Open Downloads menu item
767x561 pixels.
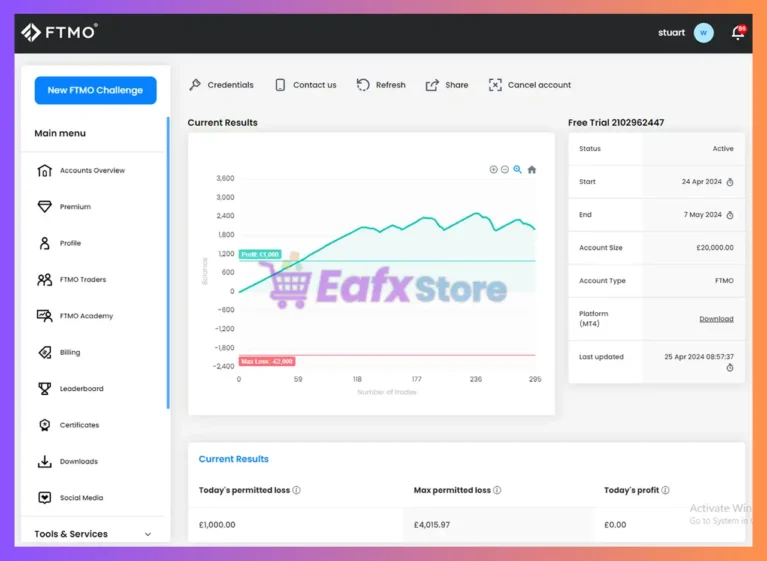tap(79, 461)
